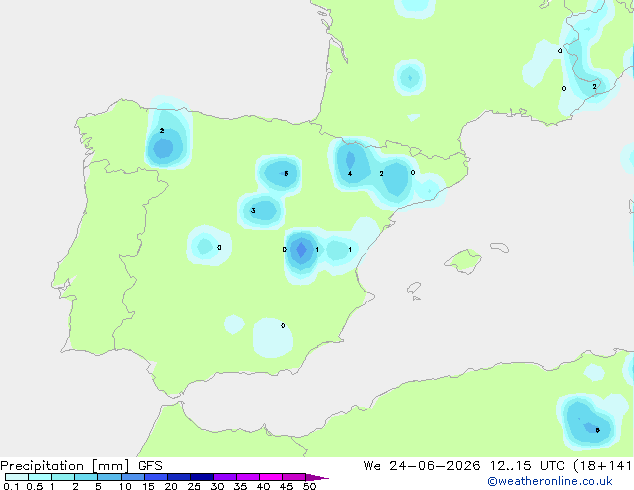The width and height of the screenshot is (634, 490).
Task: Select the 2 to 5 mm legend color
Action: pyautogui.click(x=86, y=477)
